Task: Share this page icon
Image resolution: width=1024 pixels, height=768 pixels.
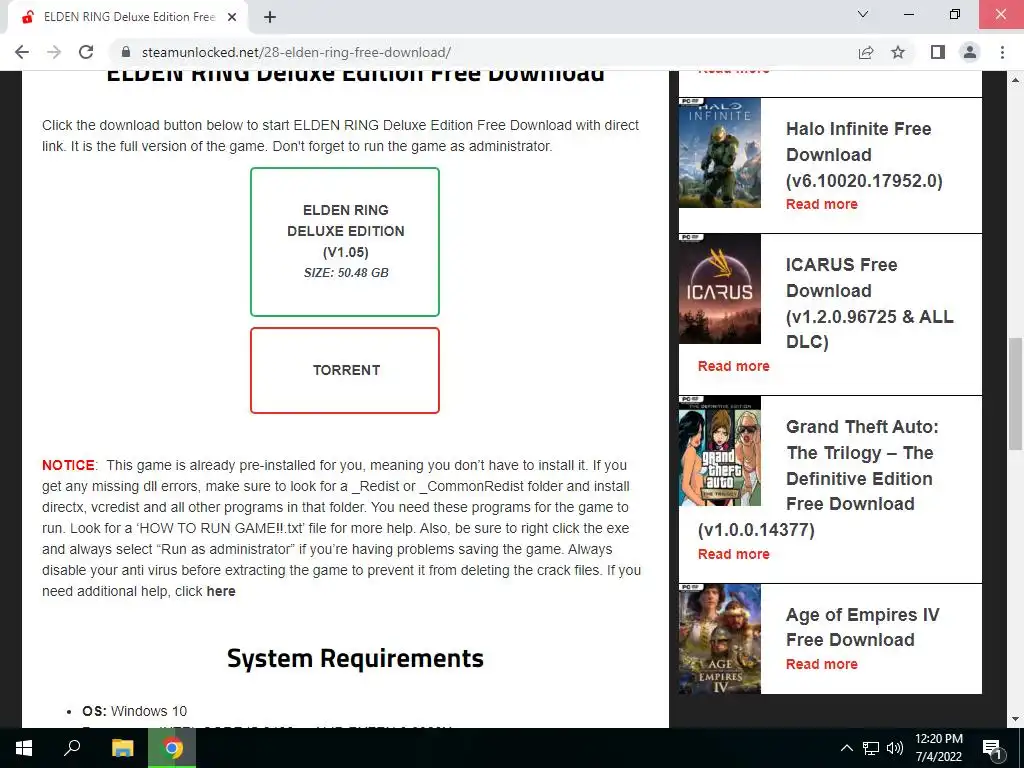Action: coord(866,52)
